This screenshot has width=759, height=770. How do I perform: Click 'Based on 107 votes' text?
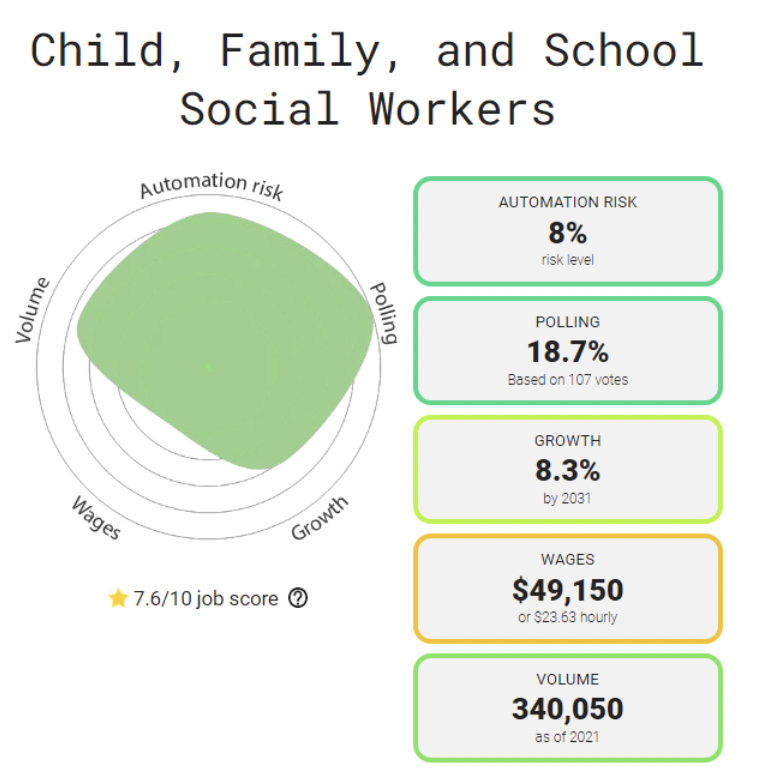tap(567, 380)
